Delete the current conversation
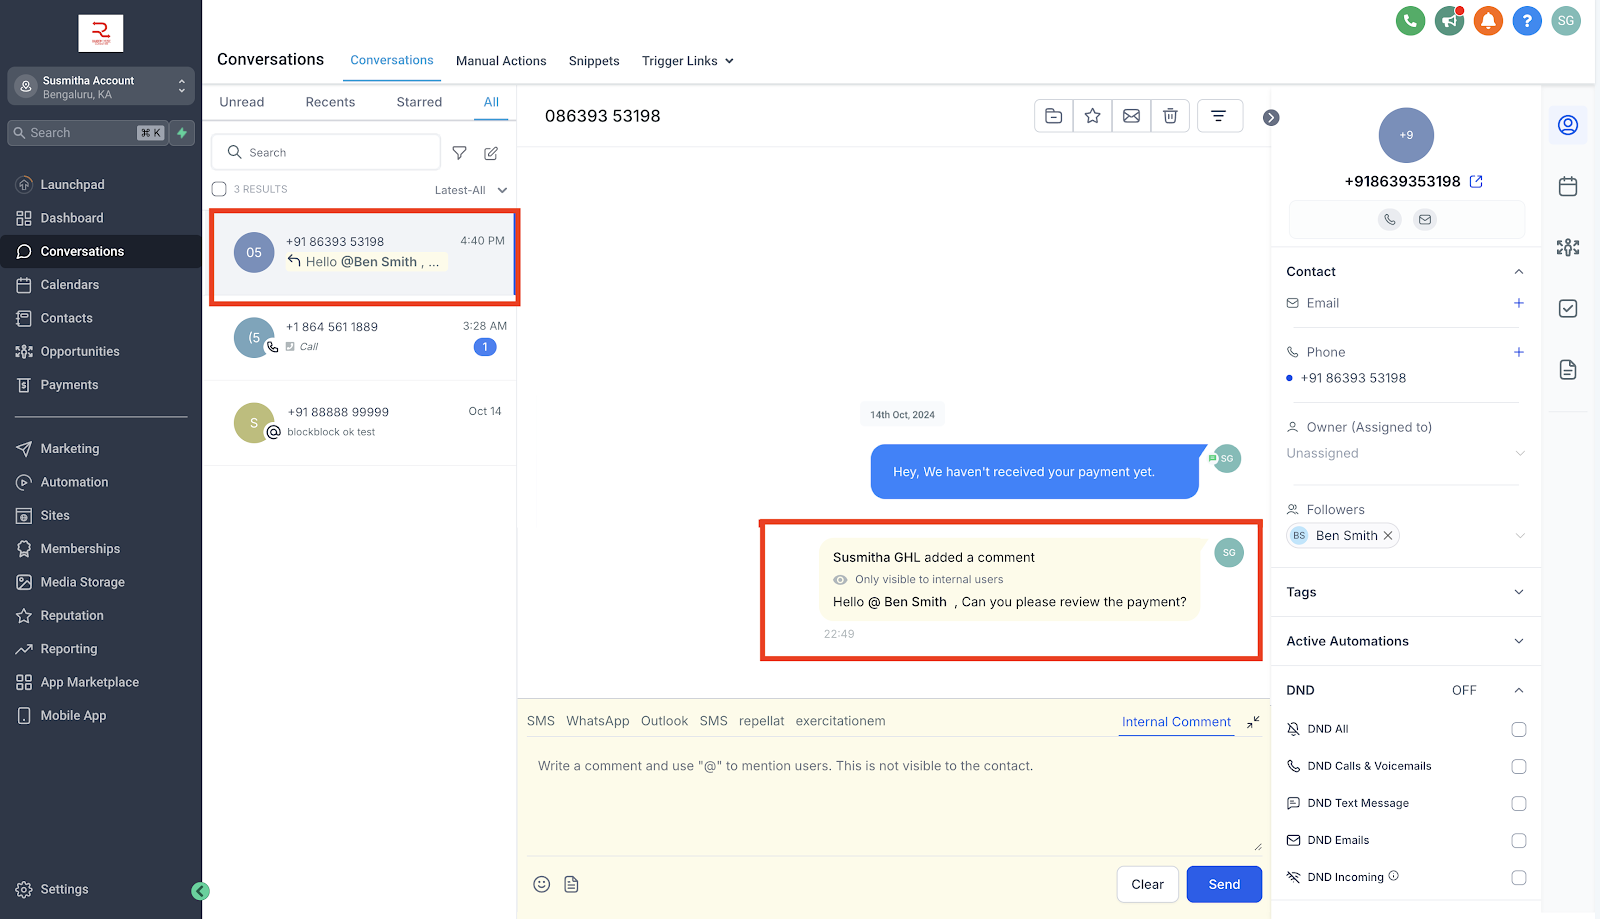Viewport: 1600px width, 919px height. [1170, 115]
